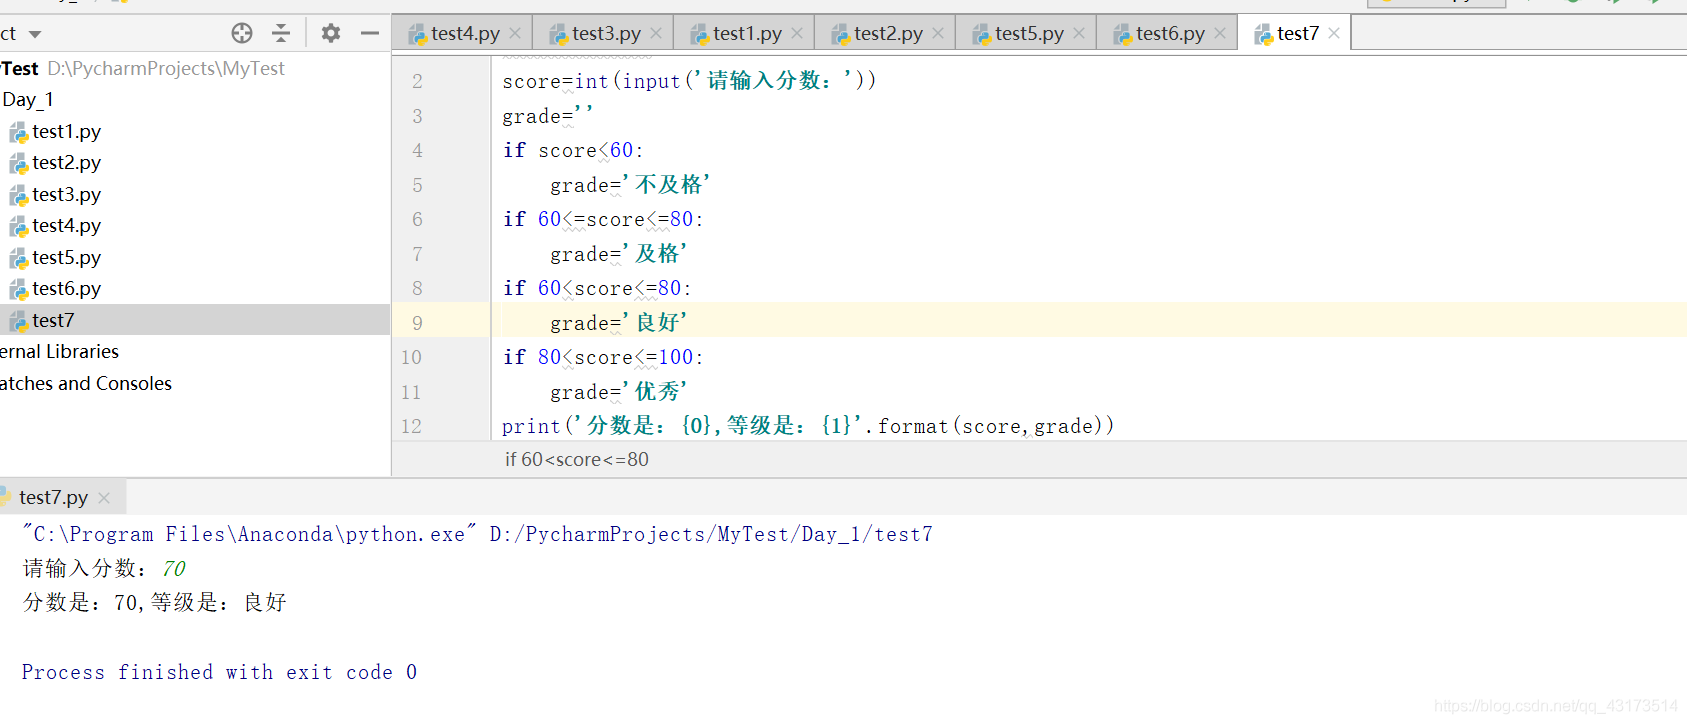
Task: Close the test2.py tab
Action: (x=938, y=33)
